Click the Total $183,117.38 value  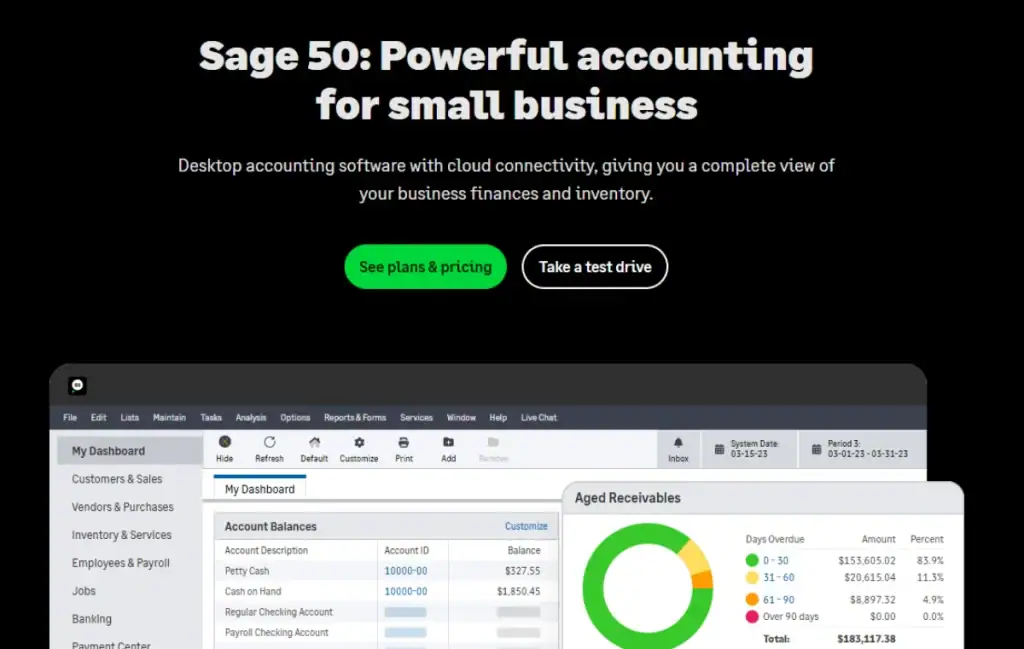(x=867, y=639)
